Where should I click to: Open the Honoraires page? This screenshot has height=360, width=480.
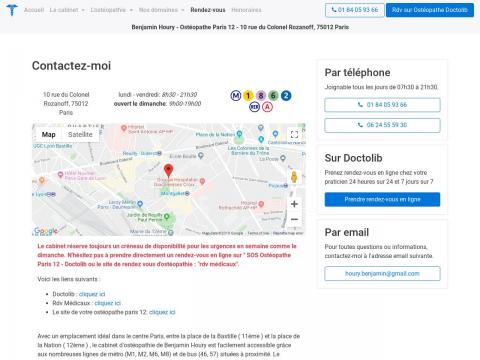click(x=246, y=10)
